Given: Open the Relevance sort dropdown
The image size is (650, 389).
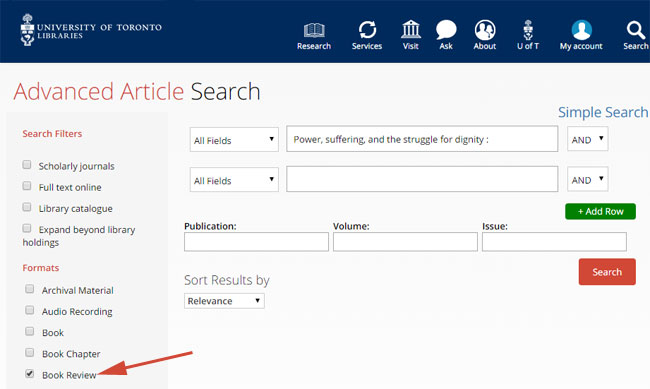Looking at the screenshot, I should [224, 301].
